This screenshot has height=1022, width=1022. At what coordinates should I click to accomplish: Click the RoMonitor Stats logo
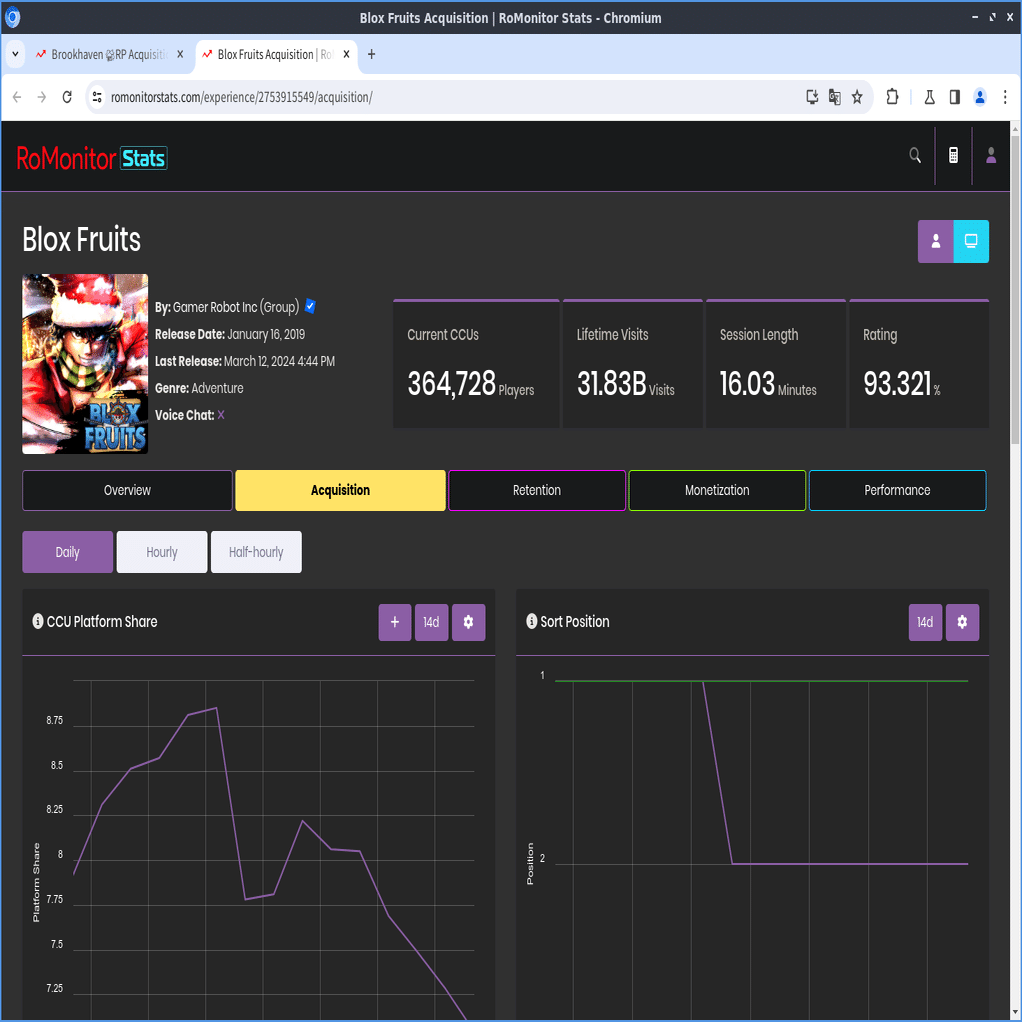coord(92,158)
